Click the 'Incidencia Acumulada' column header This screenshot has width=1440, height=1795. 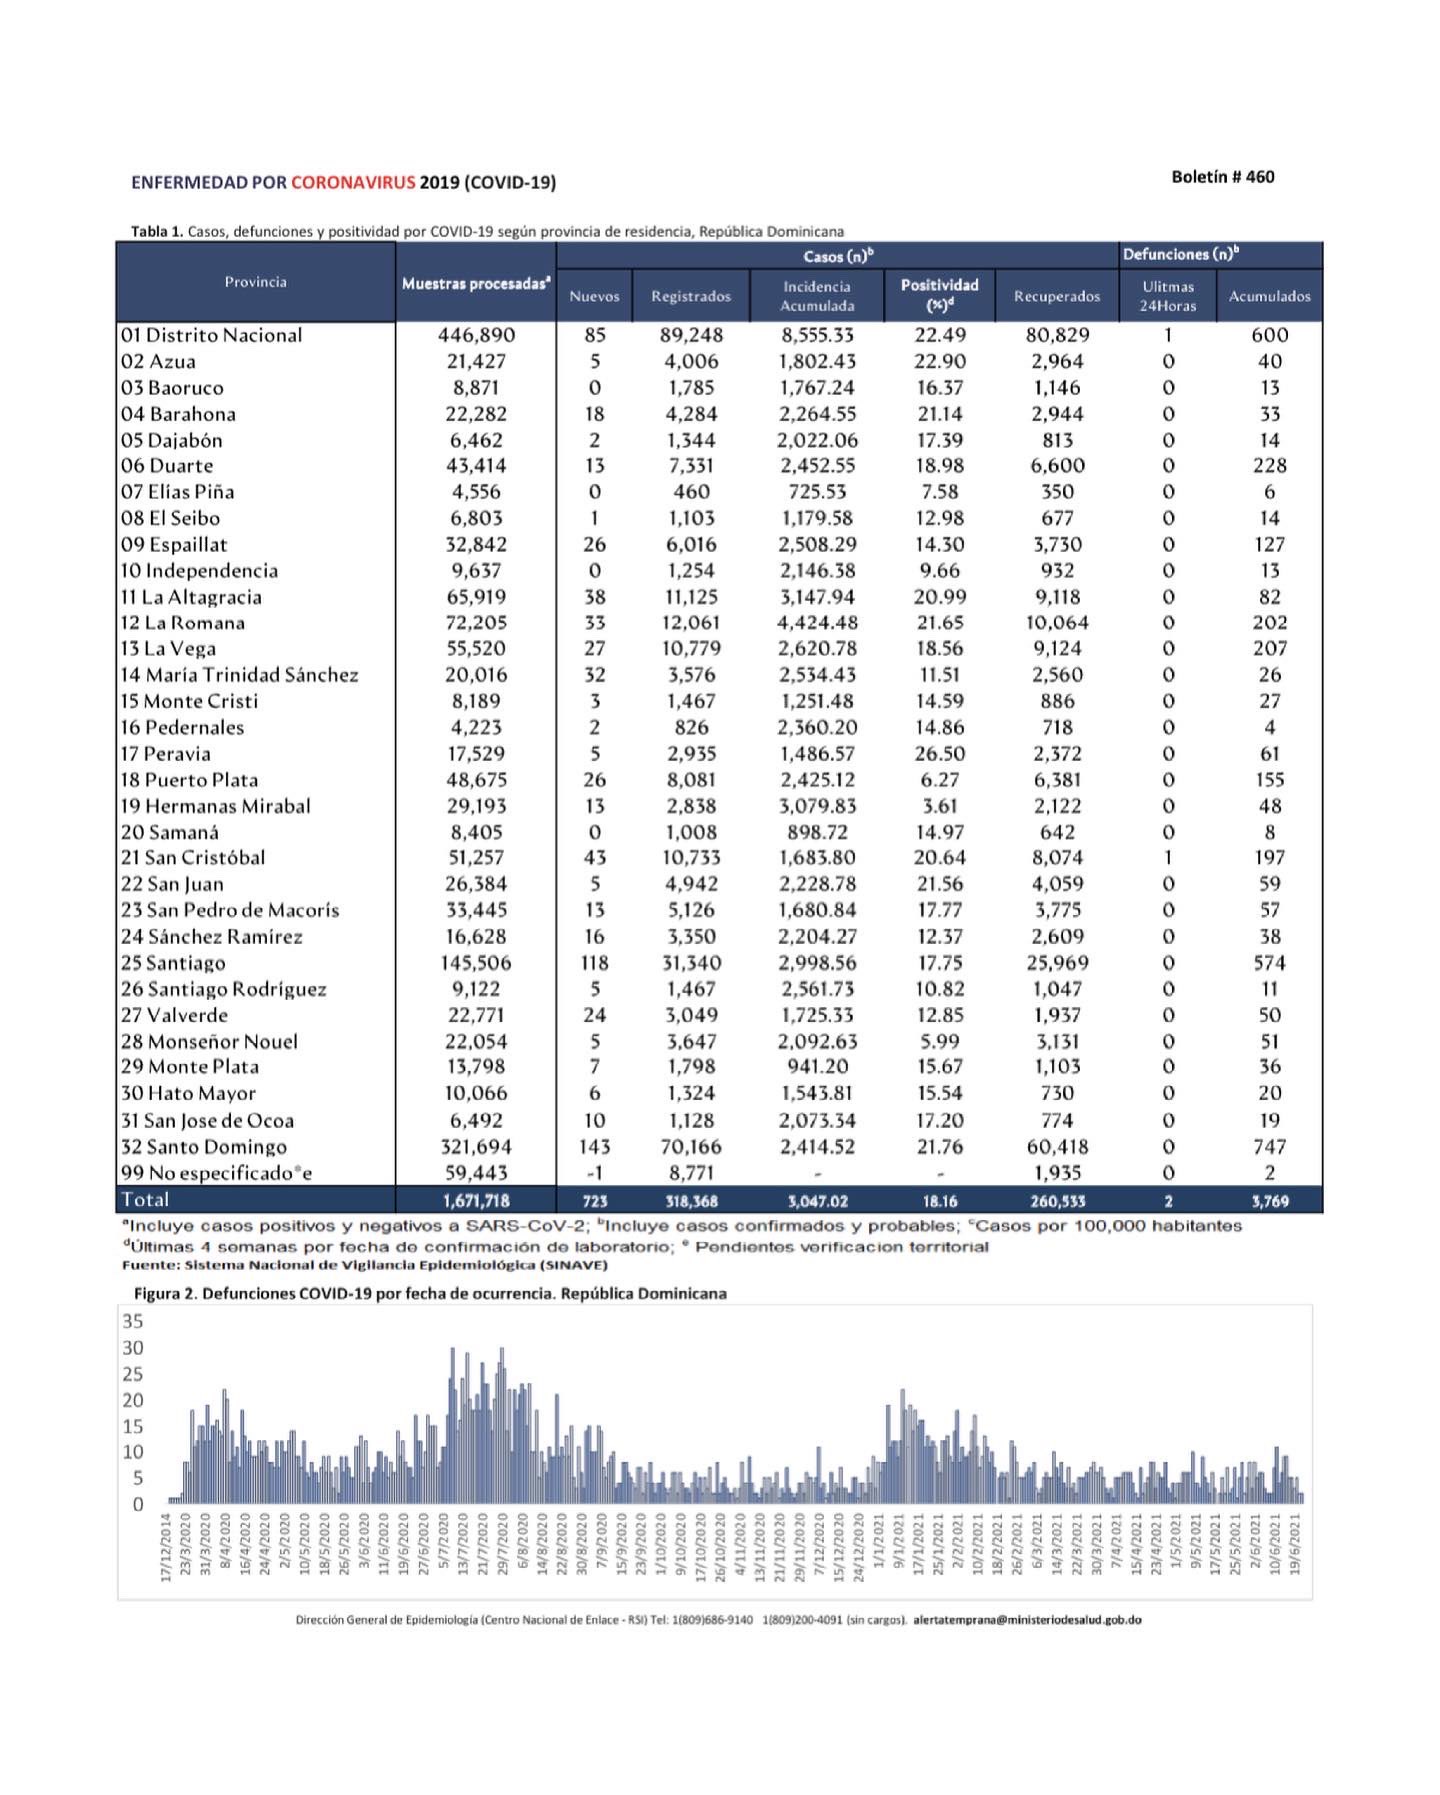[817, 296]
